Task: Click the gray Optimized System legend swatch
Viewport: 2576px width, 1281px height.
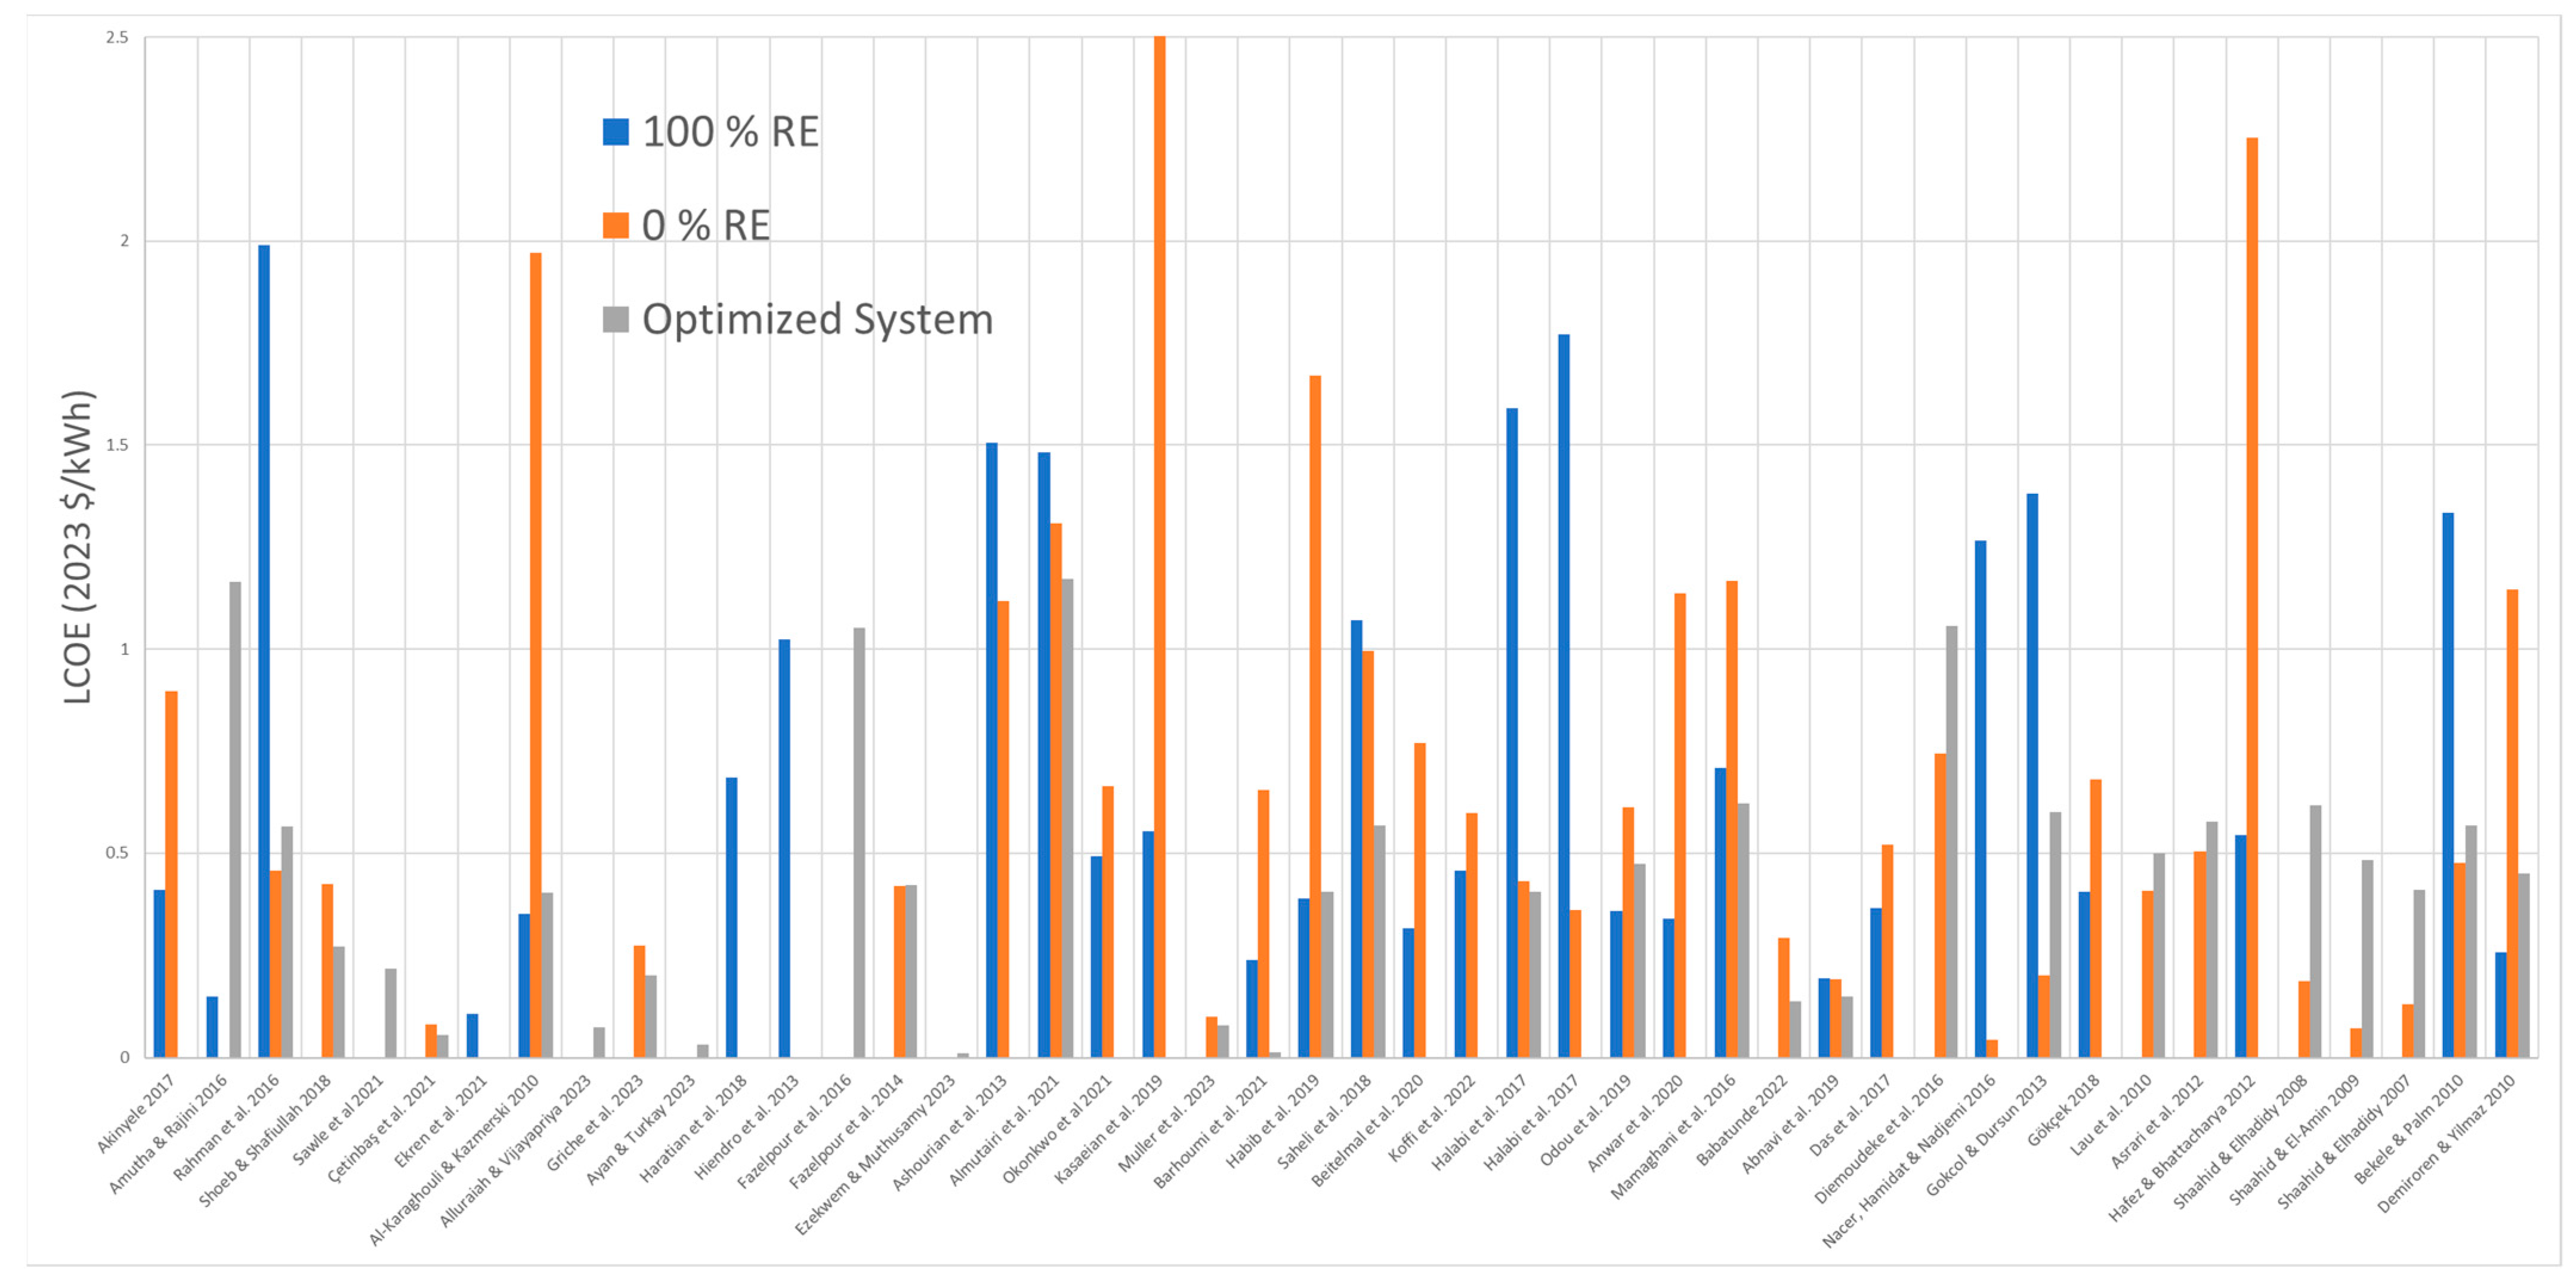Action: (x=615, y=319)
